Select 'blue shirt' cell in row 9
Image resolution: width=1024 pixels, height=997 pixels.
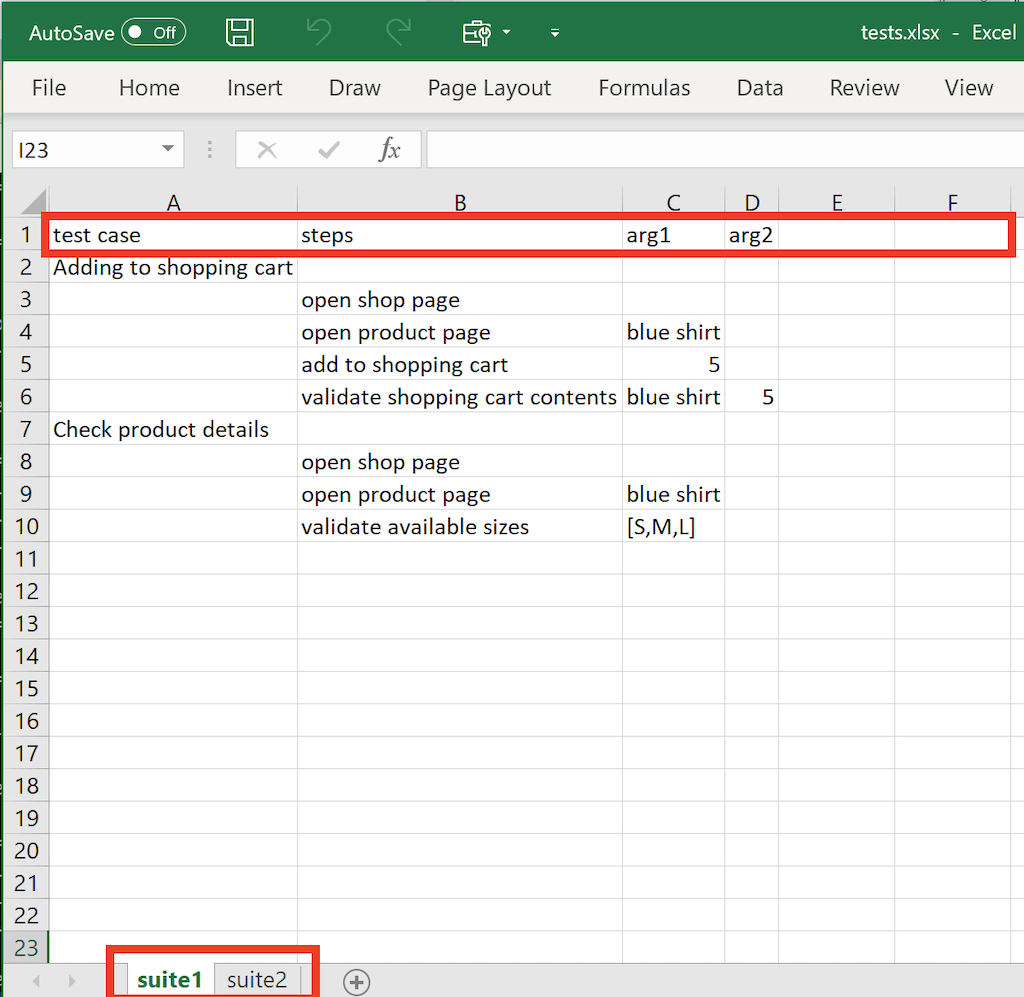pos(673,494)
